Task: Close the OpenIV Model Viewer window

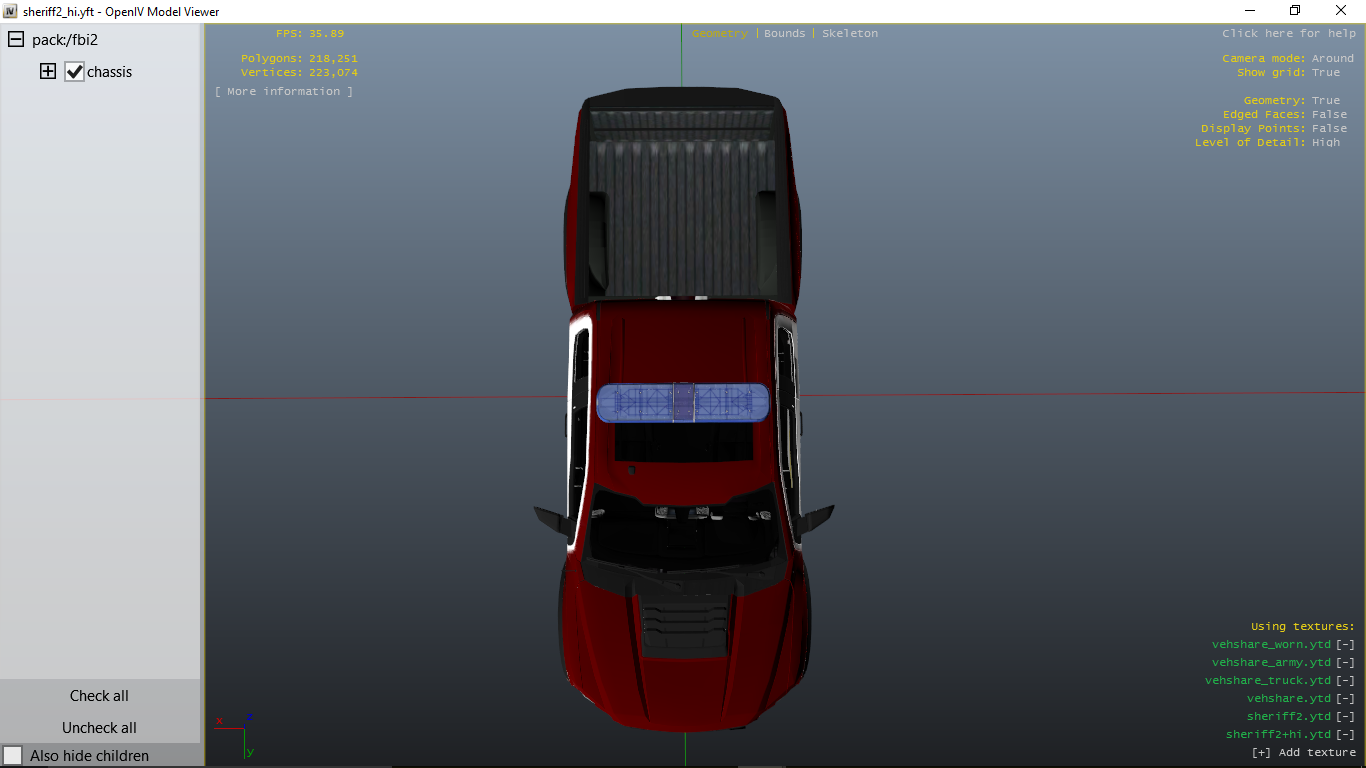Action: point(1341,11)
